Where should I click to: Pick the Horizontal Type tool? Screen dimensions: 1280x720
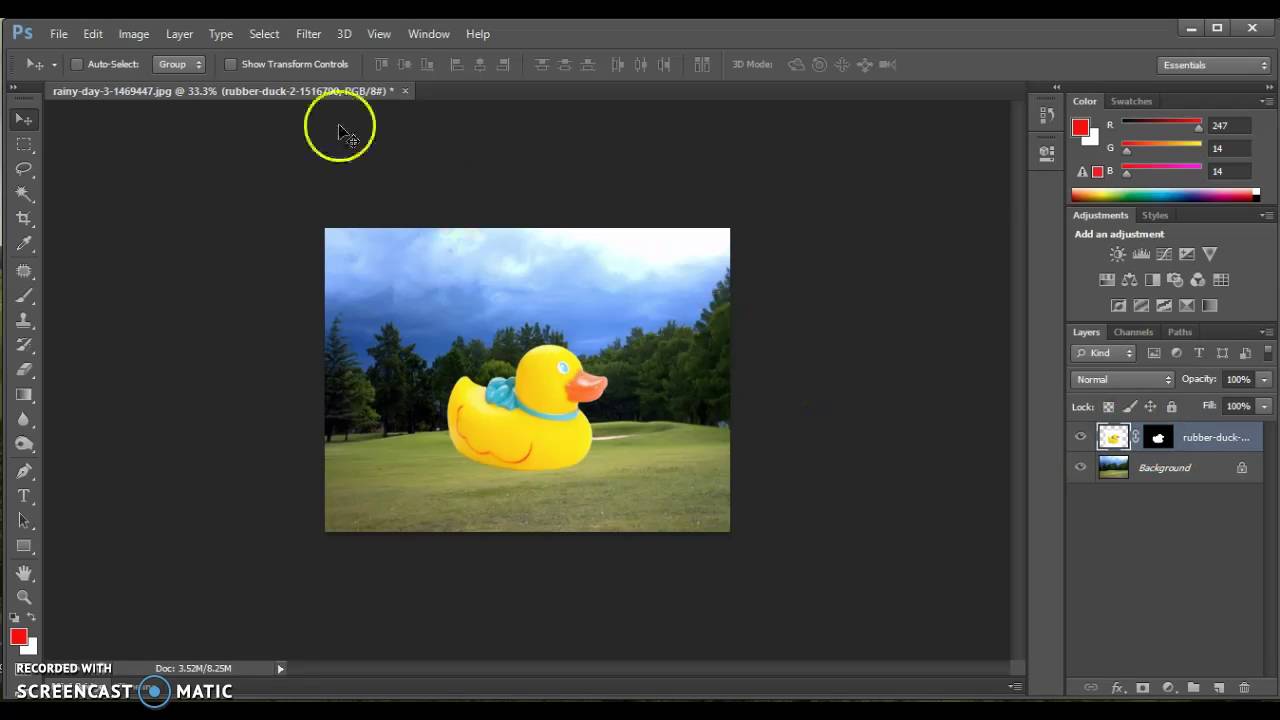24,496
